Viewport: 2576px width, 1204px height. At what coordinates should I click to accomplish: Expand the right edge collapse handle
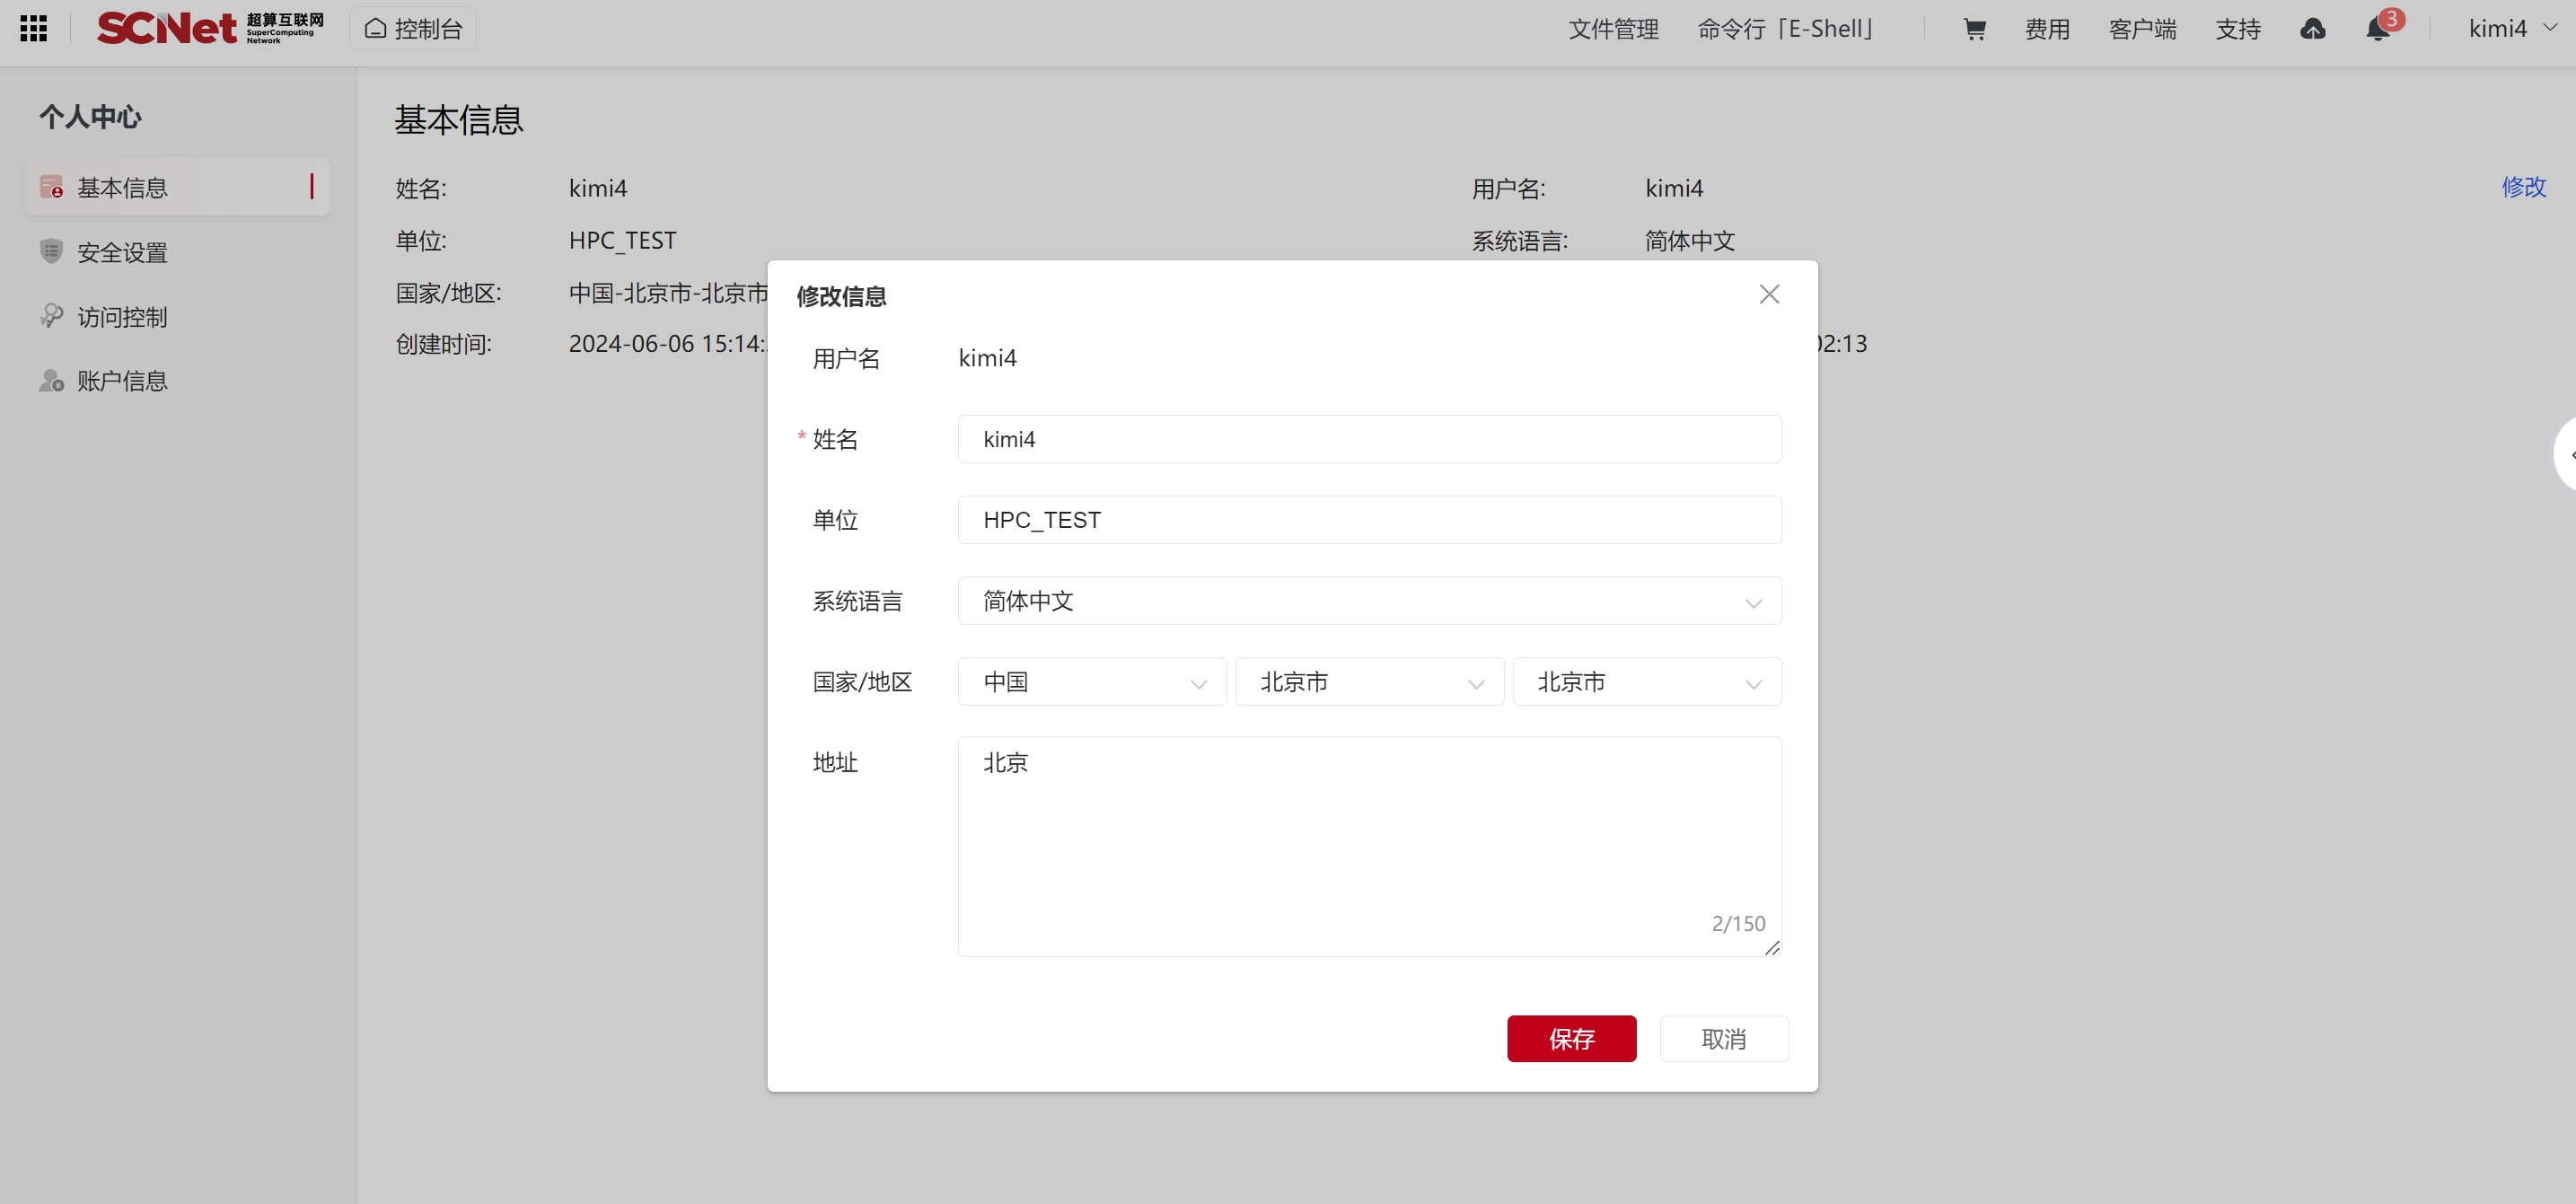point(2567,454)
